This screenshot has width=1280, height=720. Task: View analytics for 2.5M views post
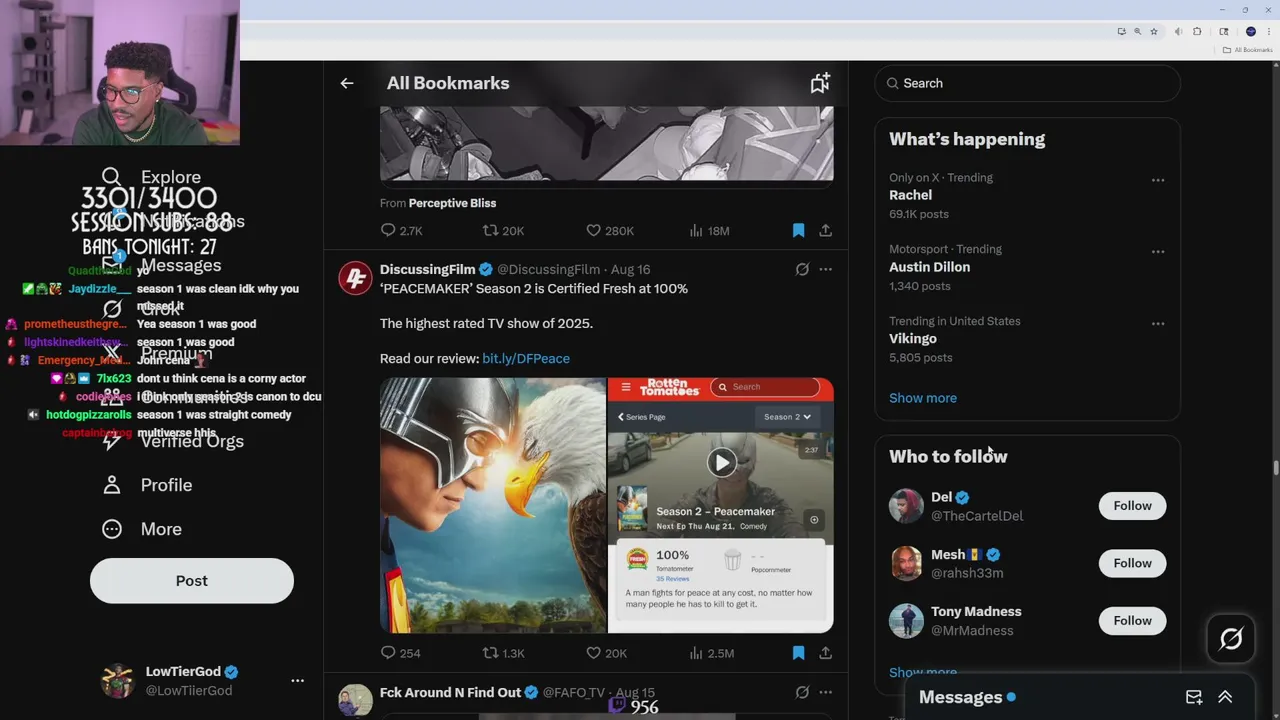[711, 653]
